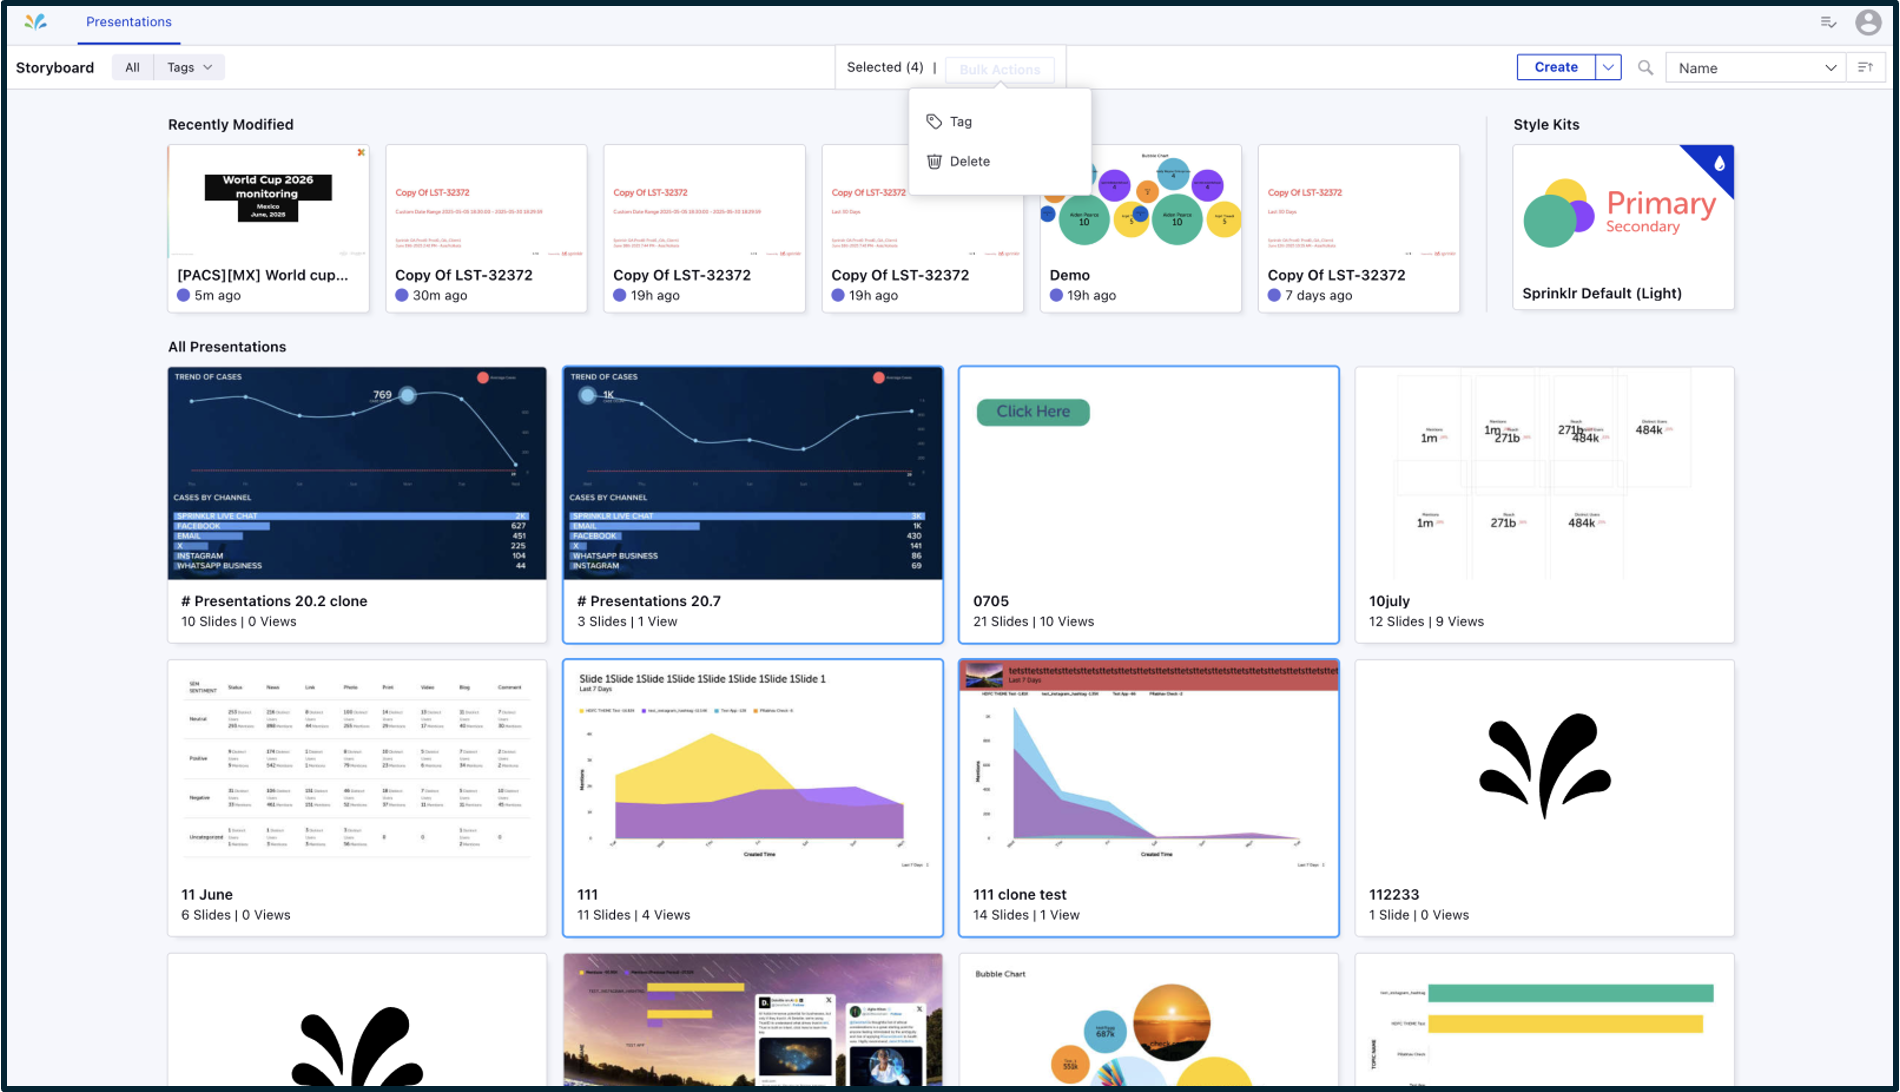Viewport: 1900px width, 1092px height.
Task: Click '3 Slides | 1 View' text
Action: (x=627, y=621)
